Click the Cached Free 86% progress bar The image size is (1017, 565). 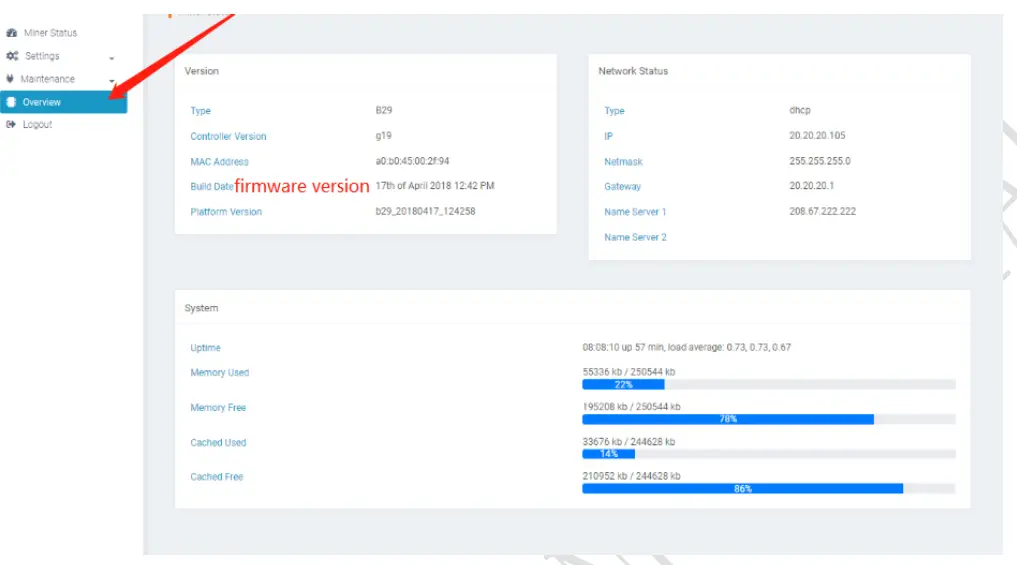[769, 488]
